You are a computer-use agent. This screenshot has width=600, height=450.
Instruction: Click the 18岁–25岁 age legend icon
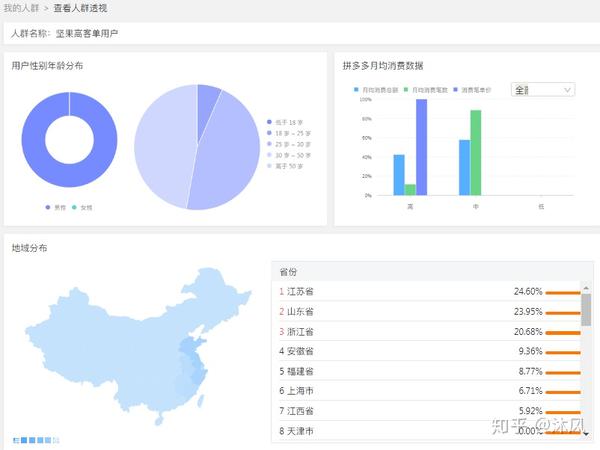[269, 133]
